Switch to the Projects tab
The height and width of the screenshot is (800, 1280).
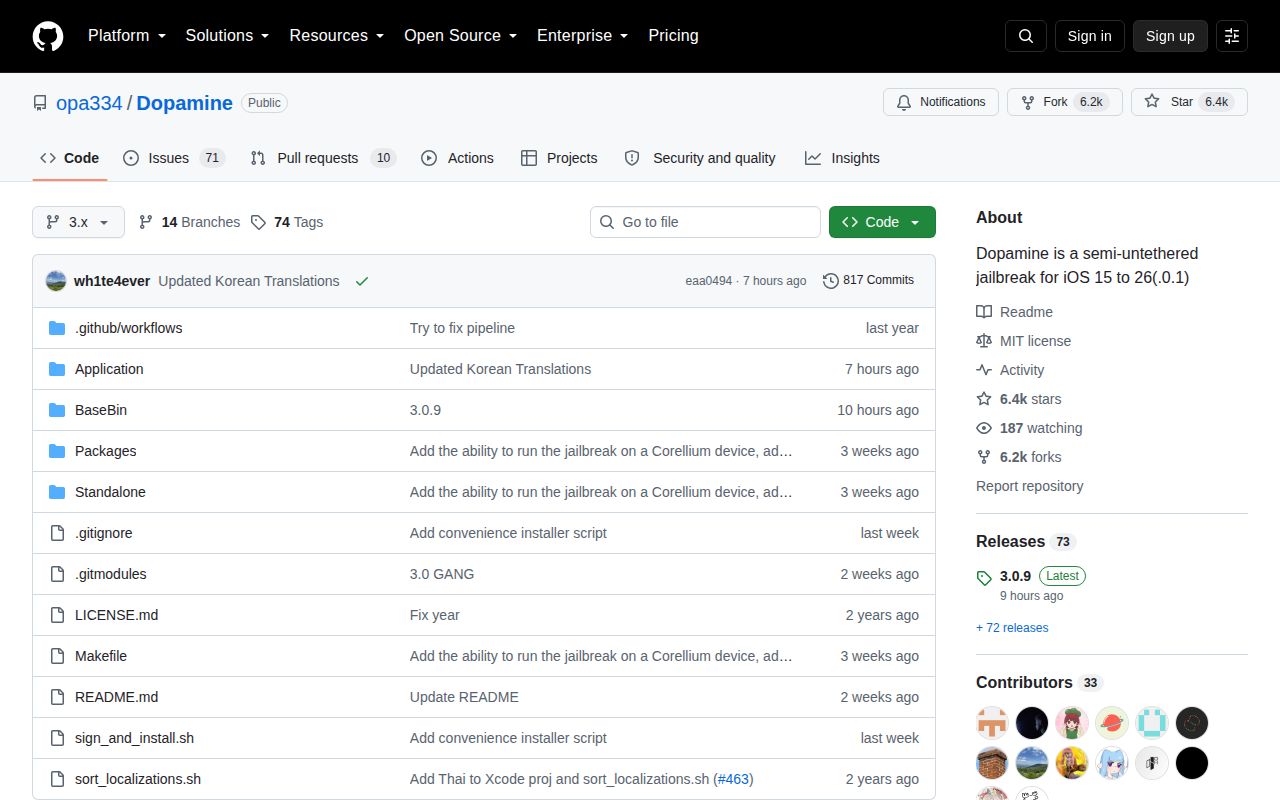[x=559, y=158]
